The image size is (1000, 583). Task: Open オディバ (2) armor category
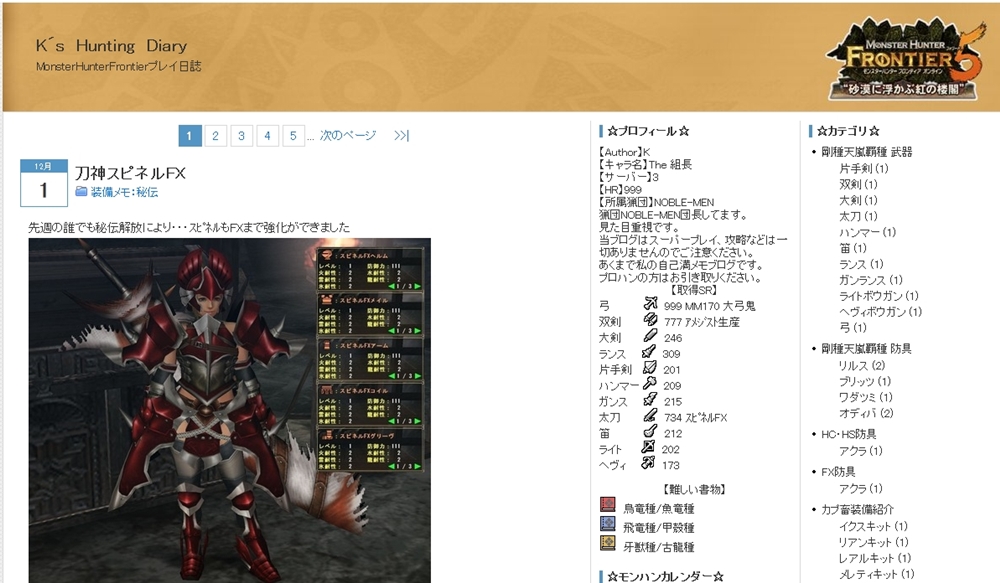click(866, 413)
